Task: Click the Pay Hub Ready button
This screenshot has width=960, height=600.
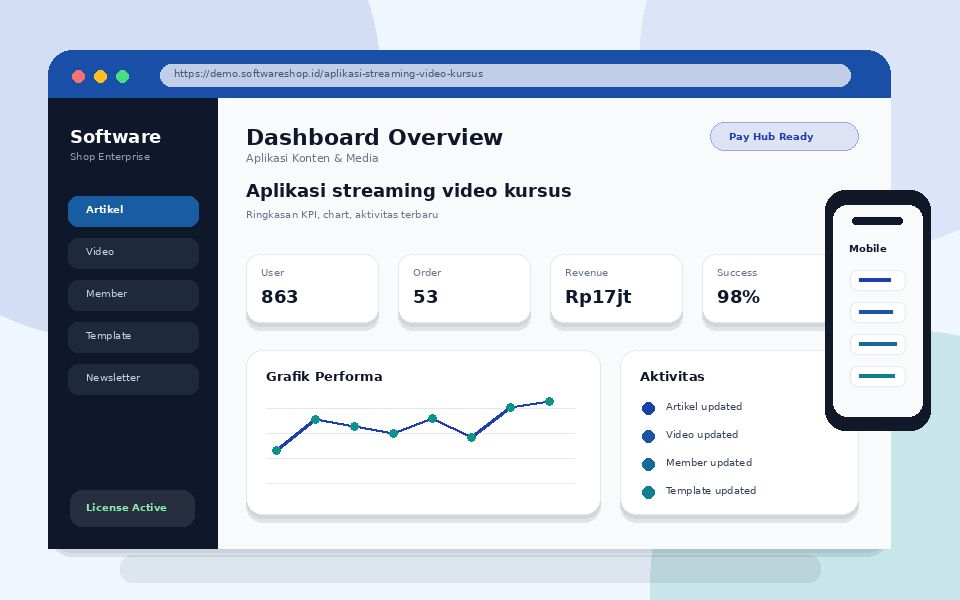Action: click(784, 137)
